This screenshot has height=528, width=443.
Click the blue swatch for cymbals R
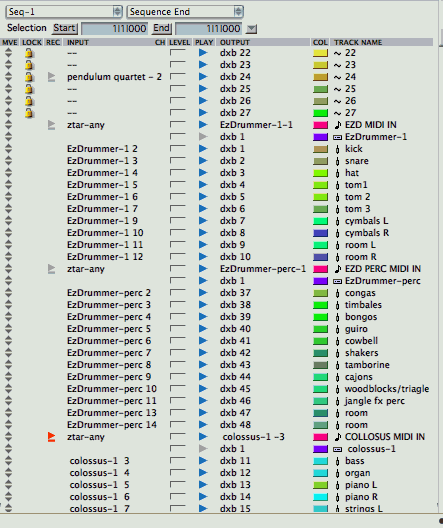(320, 233)
